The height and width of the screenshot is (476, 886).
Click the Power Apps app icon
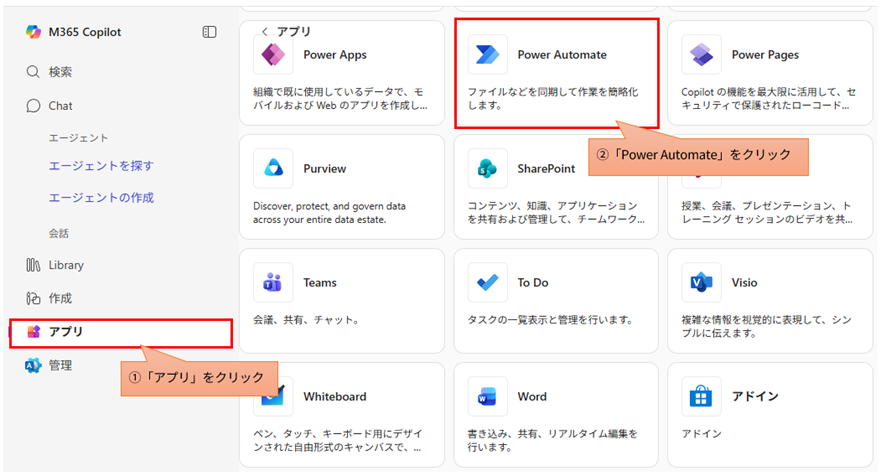[273, 55]
